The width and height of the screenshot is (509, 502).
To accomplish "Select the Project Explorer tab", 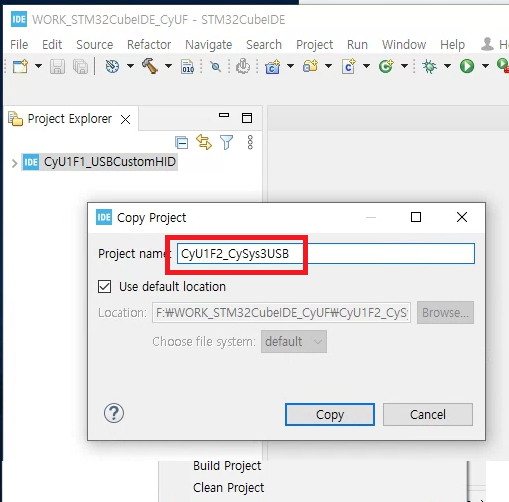I will 70,119.
